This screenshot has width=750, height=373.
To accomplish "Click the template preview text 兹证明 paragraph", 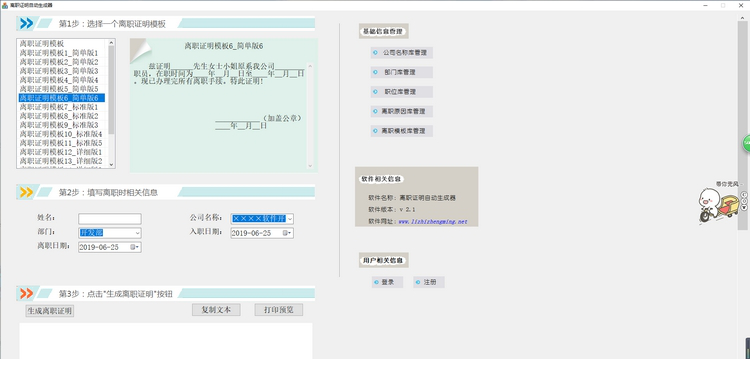I will point(219,73).
